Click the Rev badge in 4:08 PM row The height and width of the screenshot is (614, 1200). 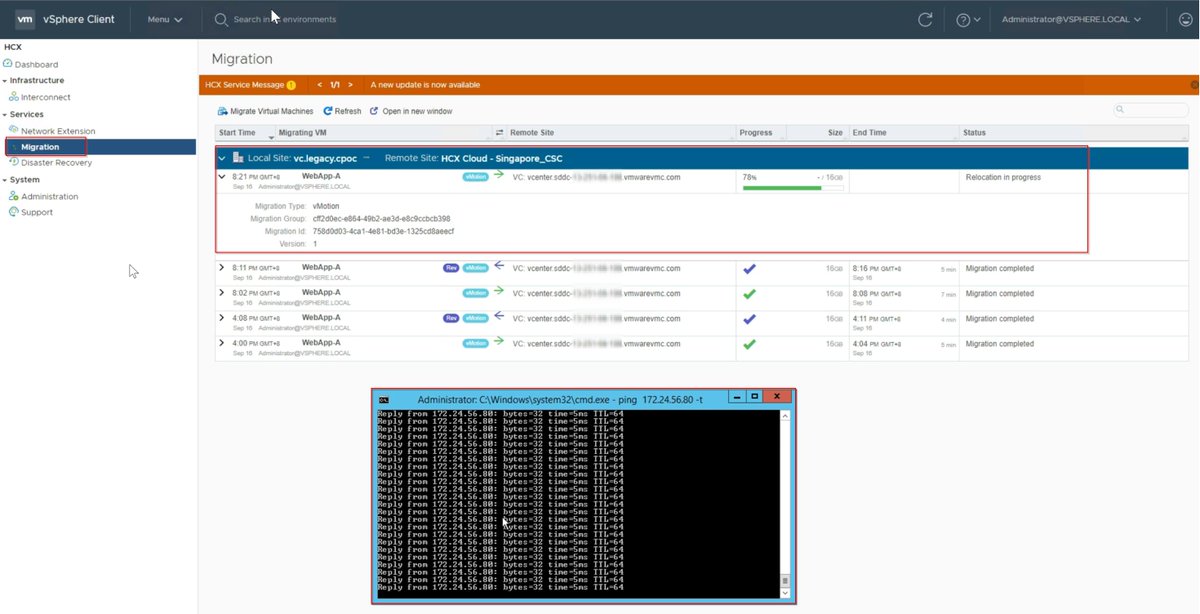tap(451, 318)
